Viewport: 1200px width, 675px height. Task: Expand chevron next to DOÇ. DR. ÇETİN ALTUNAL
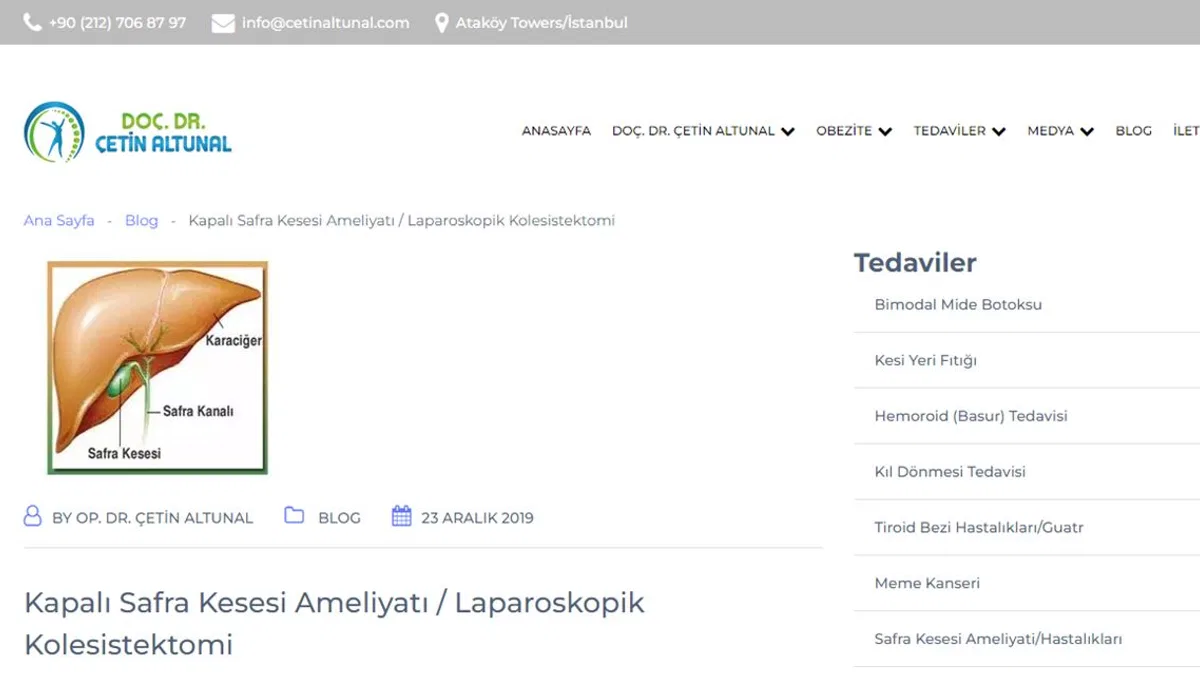788,131
